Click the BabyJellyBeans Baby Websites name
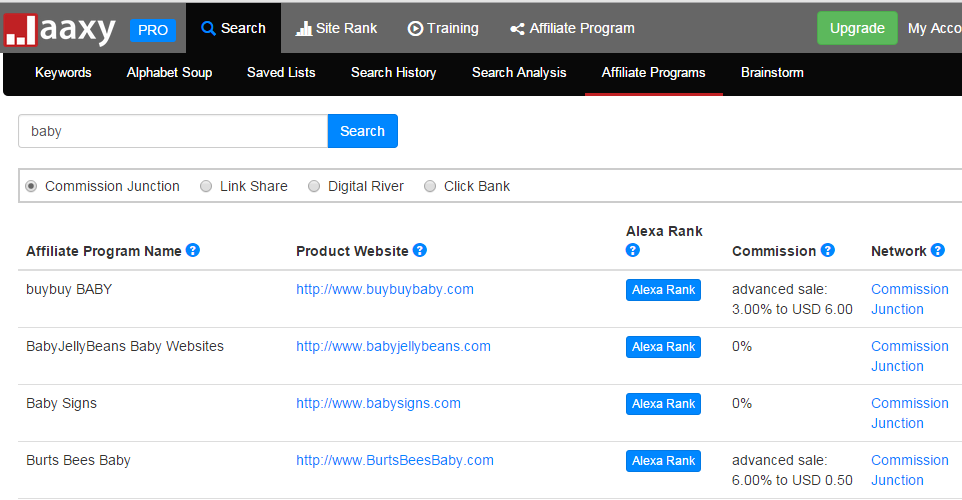The height and width of the screenshot is (500, 962). click(x=125, y=346)
